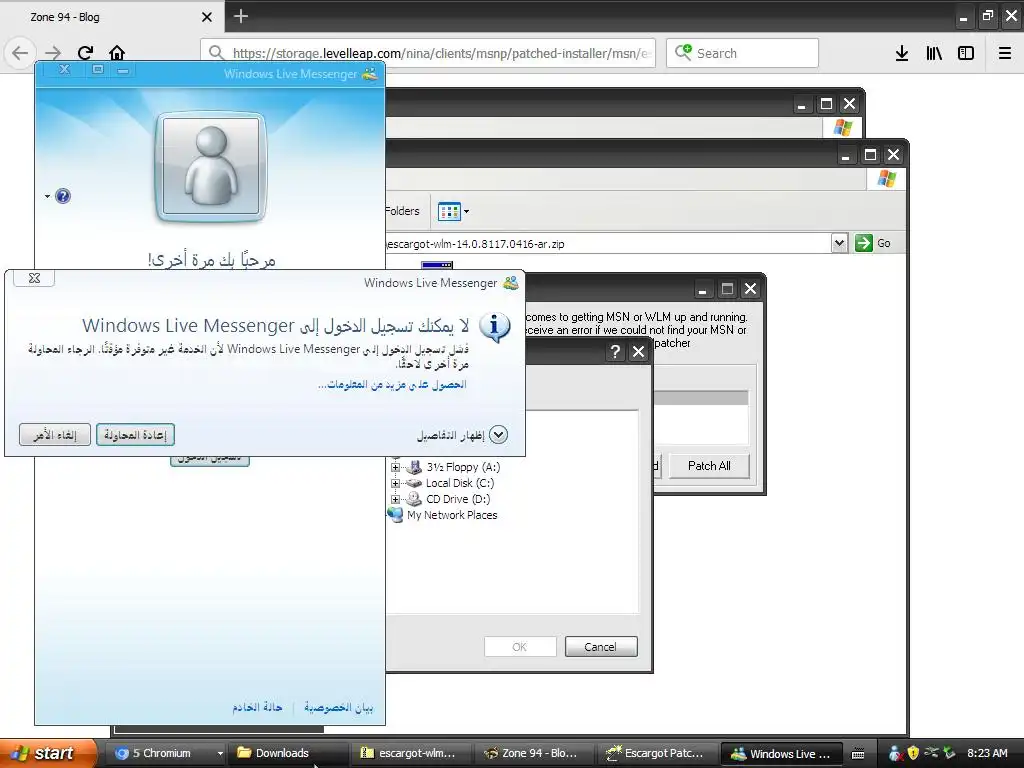
Task: Select Local Disk (C:) in folder tree
Action: point(460,483)
